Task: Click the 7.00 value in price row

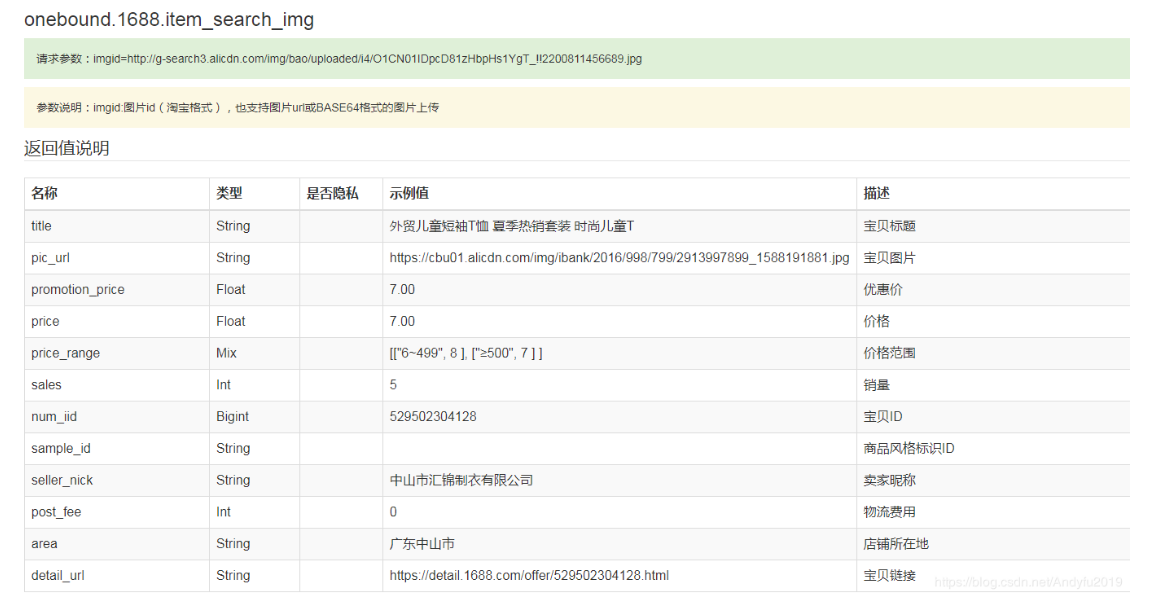Action: tap(403, 321)
